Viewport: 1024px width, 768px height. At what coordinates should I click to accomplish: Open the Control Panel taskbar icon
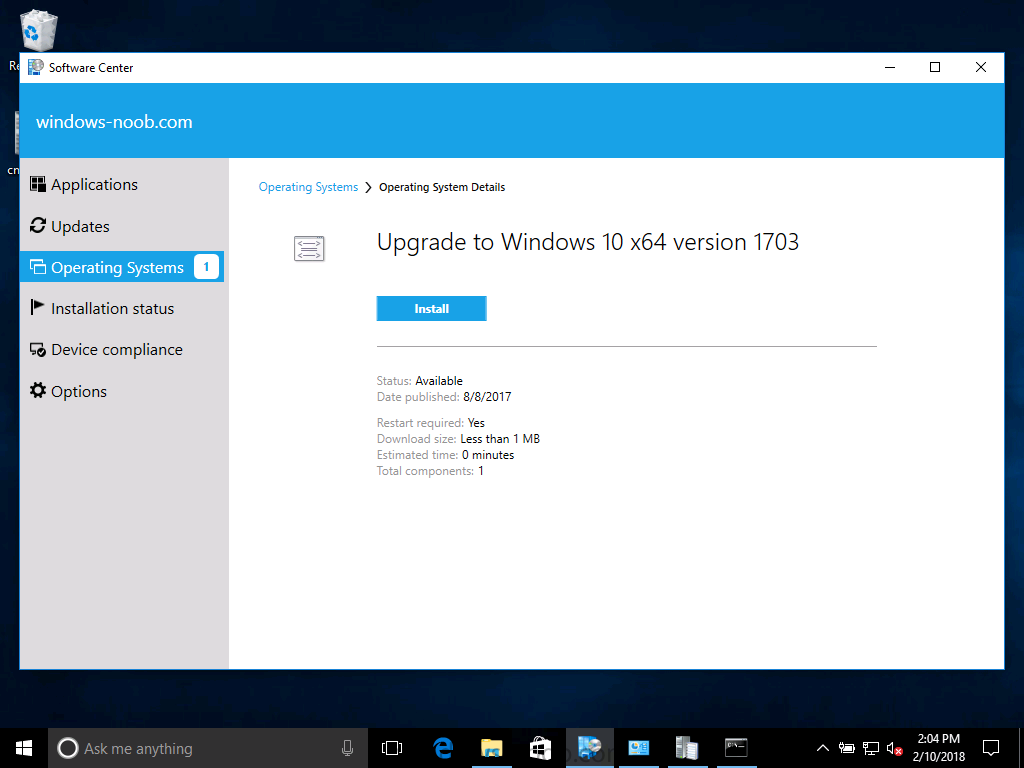639,748
